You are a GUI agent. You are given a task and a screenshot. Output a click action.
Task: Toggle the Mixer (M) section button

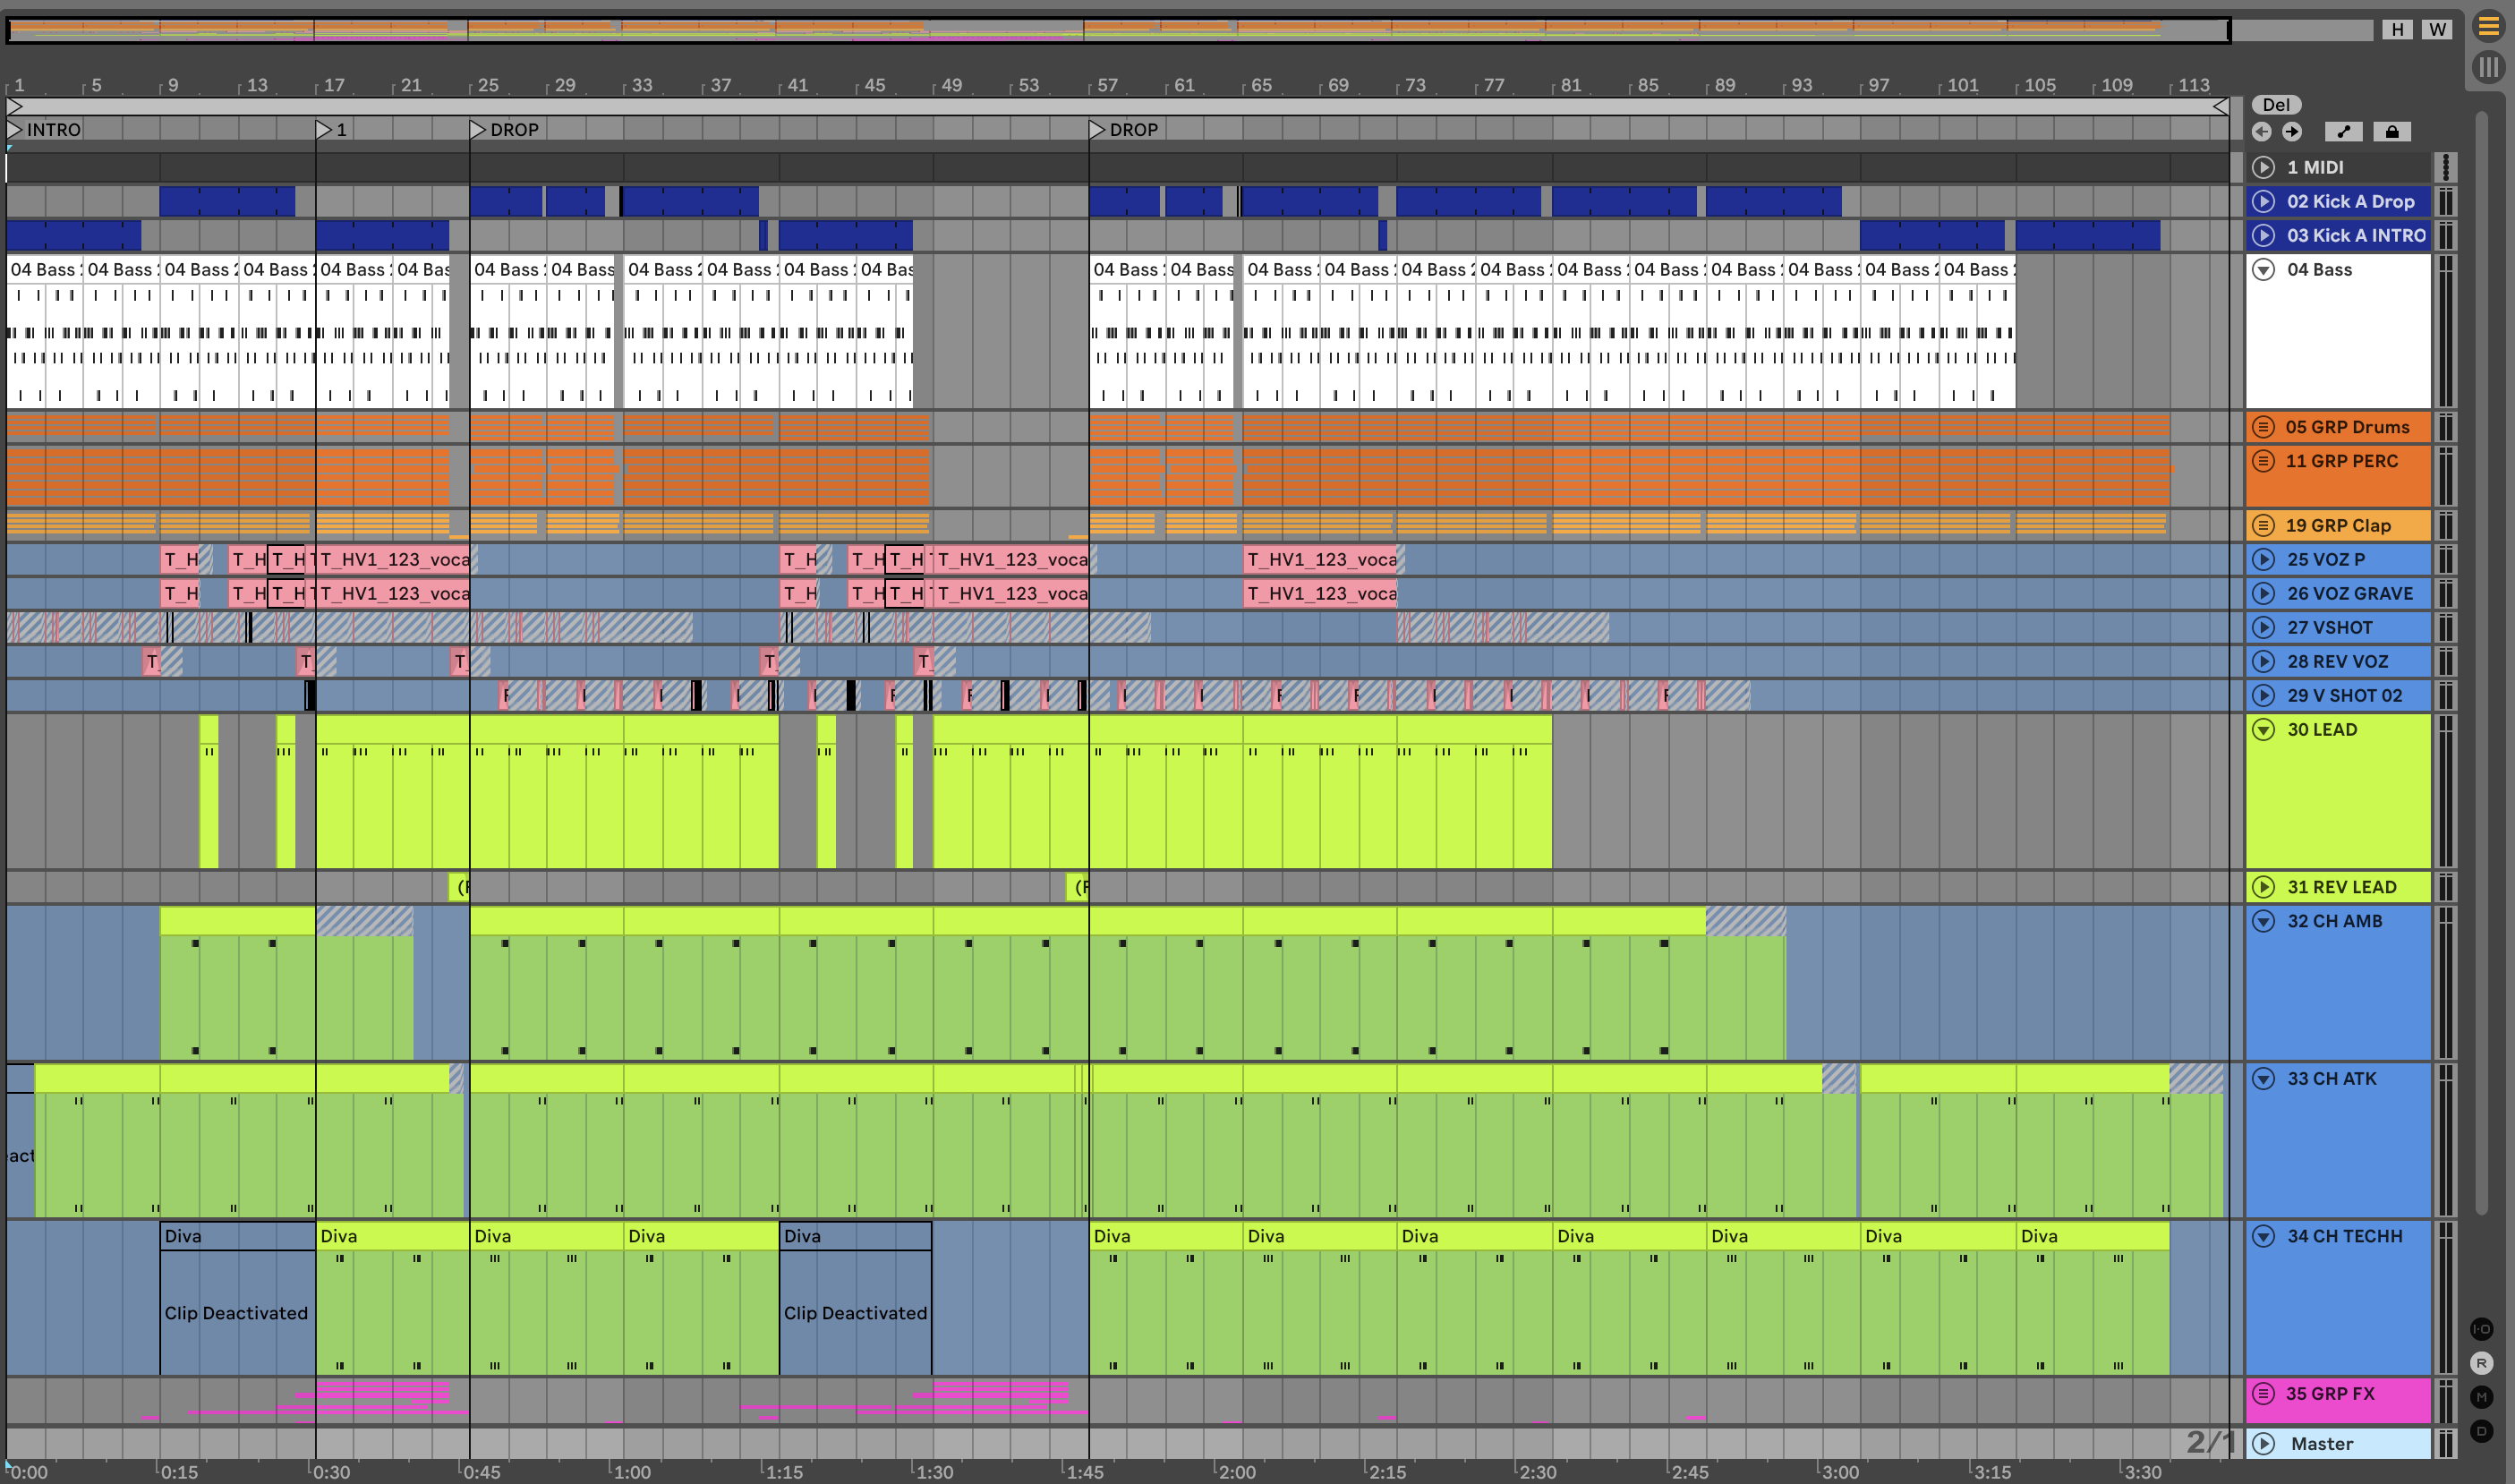2481,1397
